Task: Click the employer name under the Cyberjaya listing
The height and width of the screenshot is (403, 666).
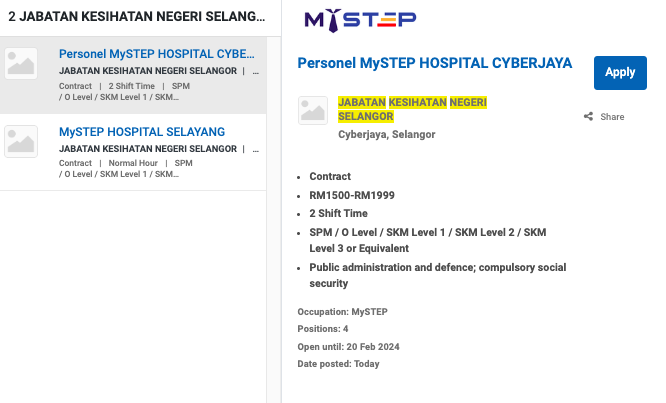Action: coord(148,71)
